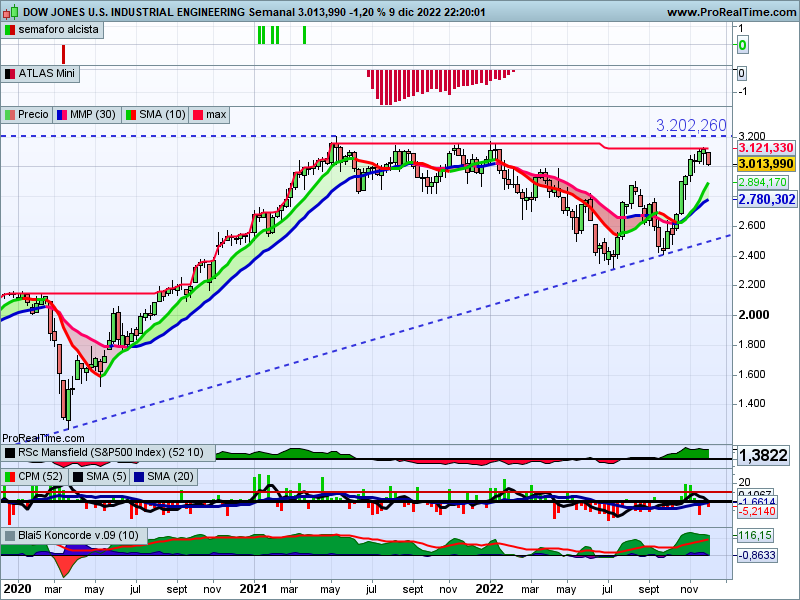Click the 116,15 Koncorde value tag

tap(755, 536)
